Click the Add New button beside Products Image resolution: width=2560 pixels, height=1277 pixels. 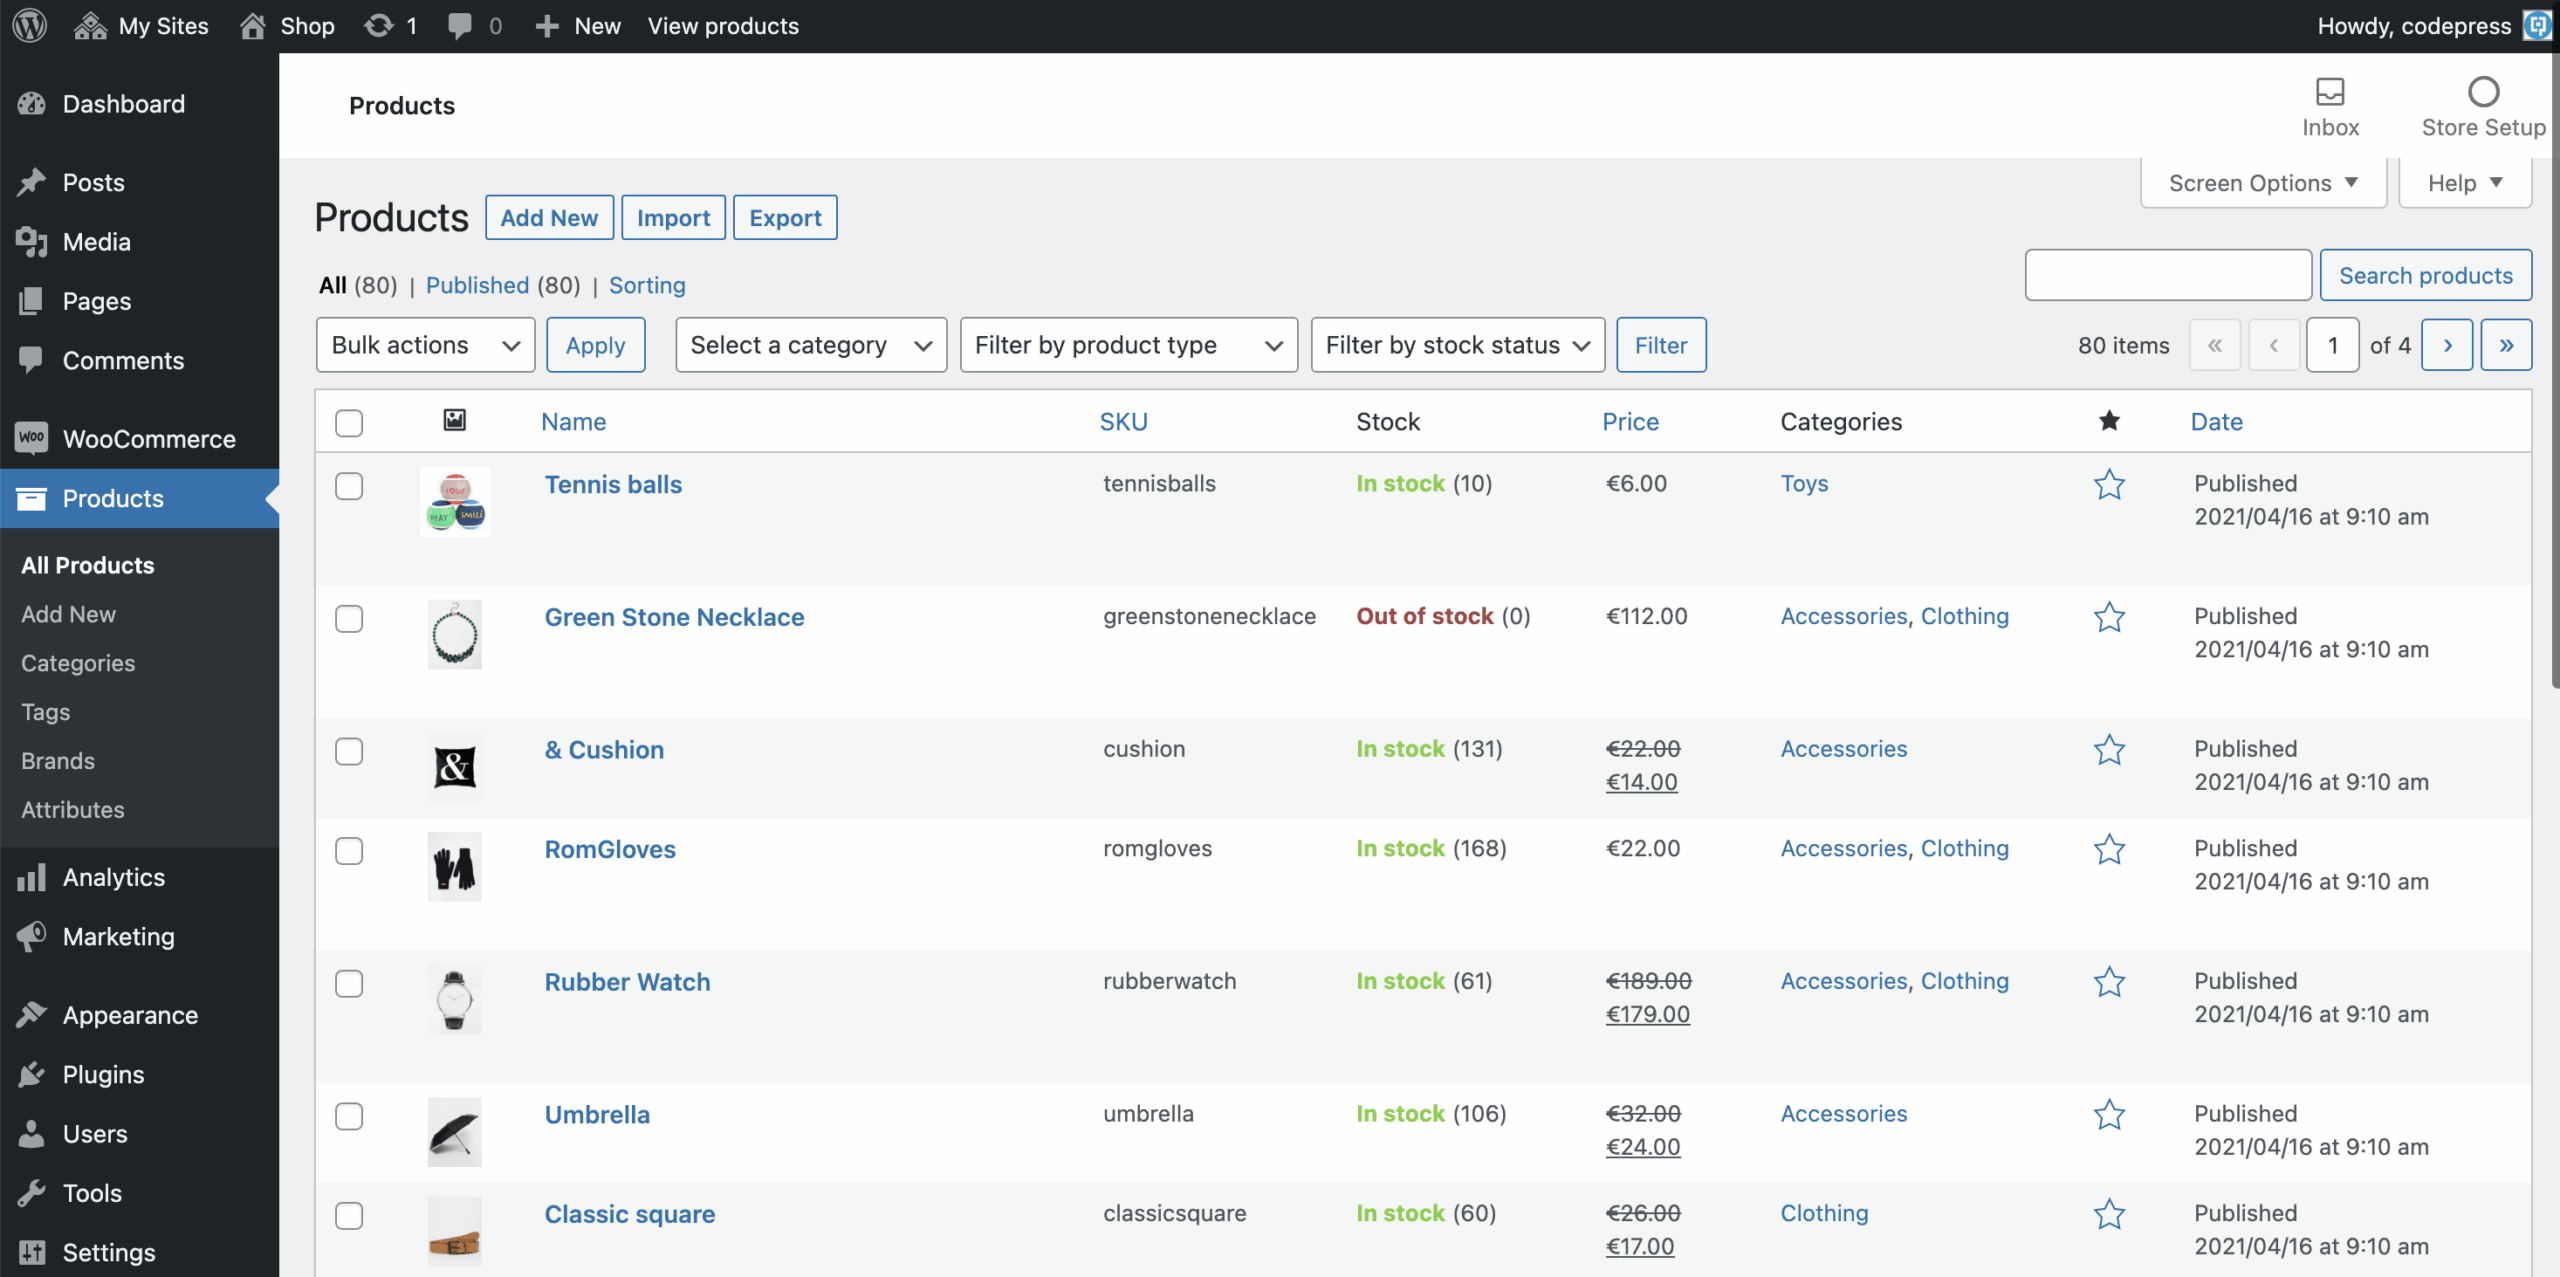[x=549, y=218]
